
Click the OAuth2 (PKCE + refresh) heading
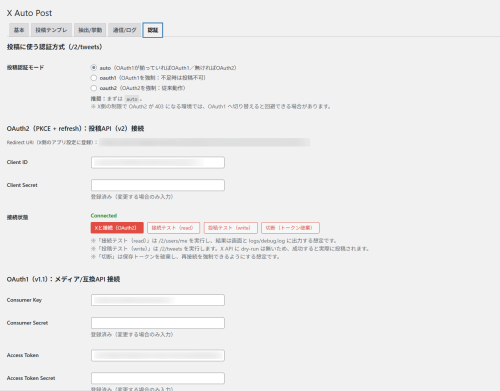(x=75, y=128)
